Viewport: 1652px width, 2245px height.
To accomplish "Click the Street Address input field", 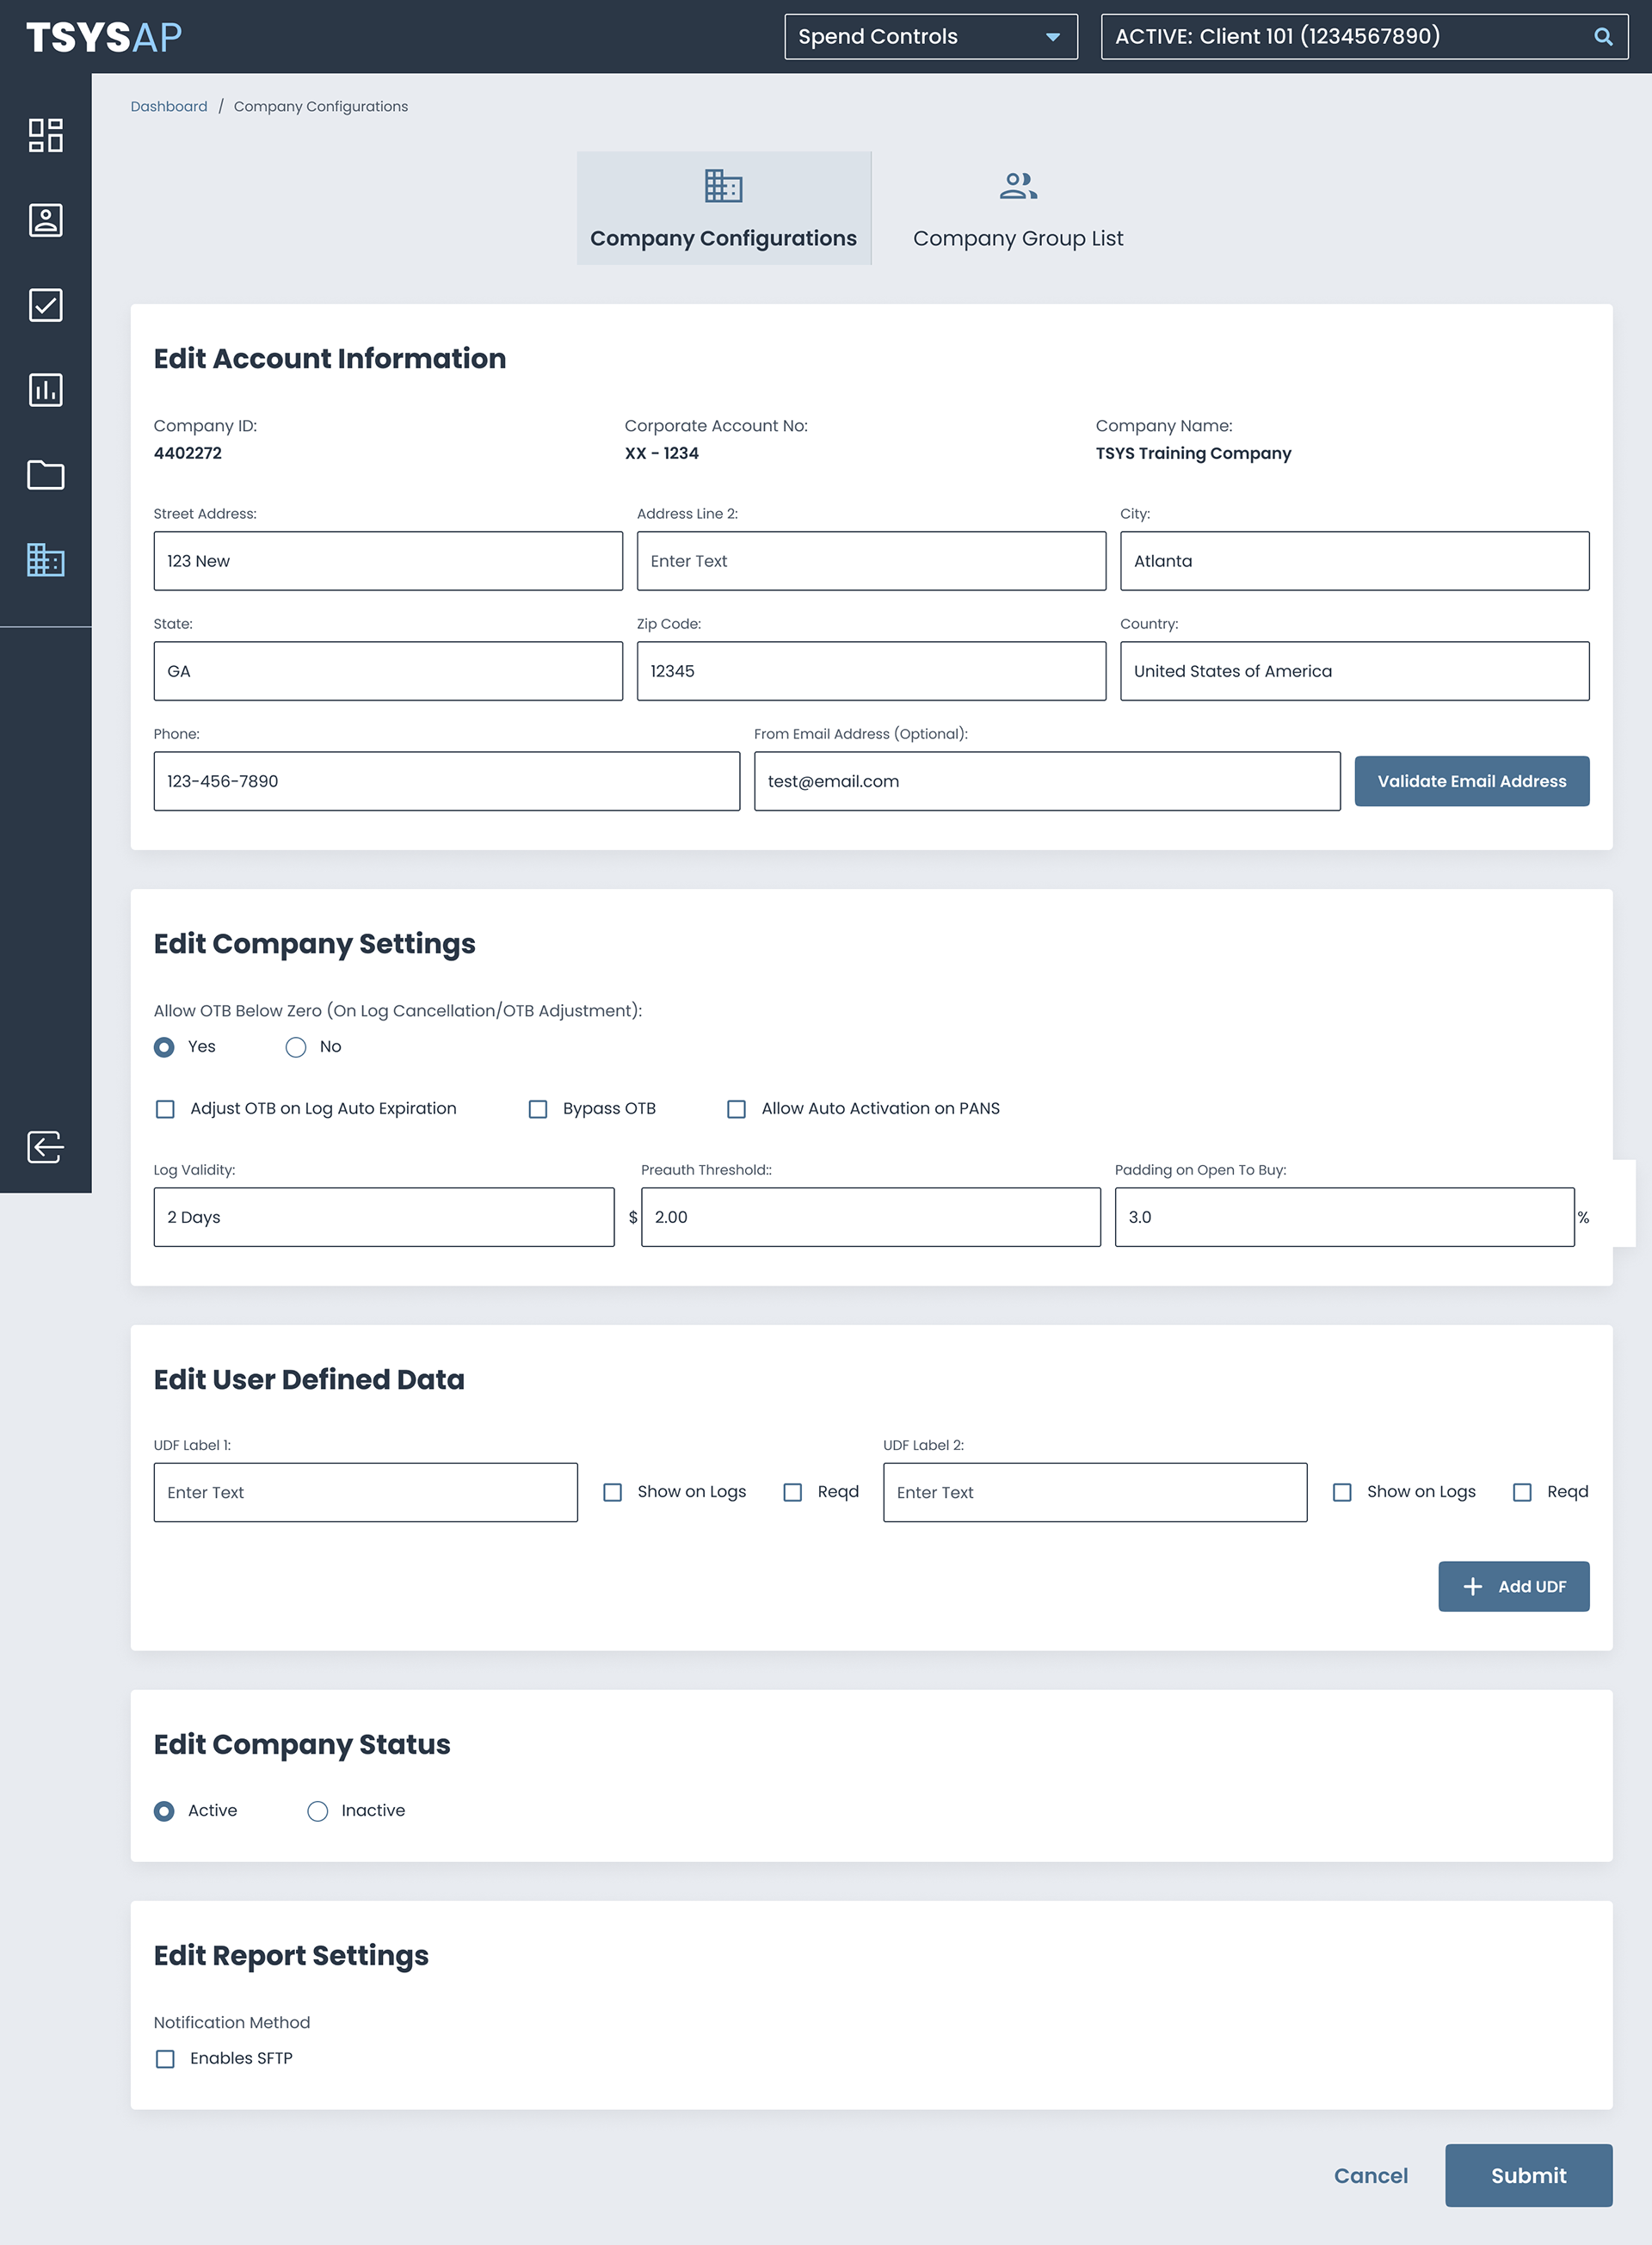I will pyautogui.click(x=388, y=561).
